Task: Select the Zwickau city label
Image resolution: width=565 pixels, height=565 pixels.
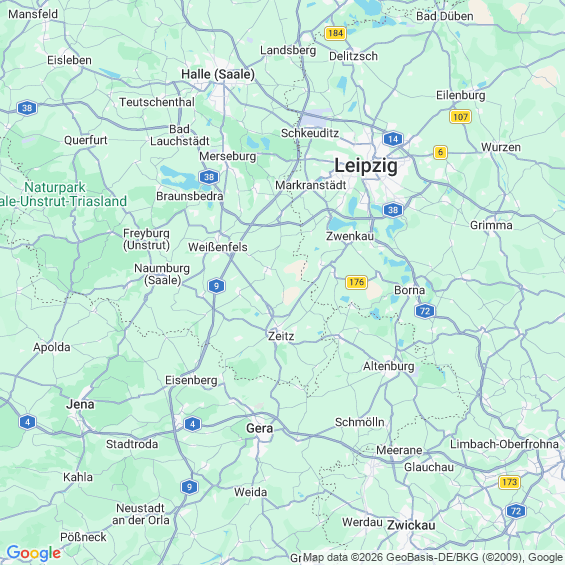Action: pos(411,525)
